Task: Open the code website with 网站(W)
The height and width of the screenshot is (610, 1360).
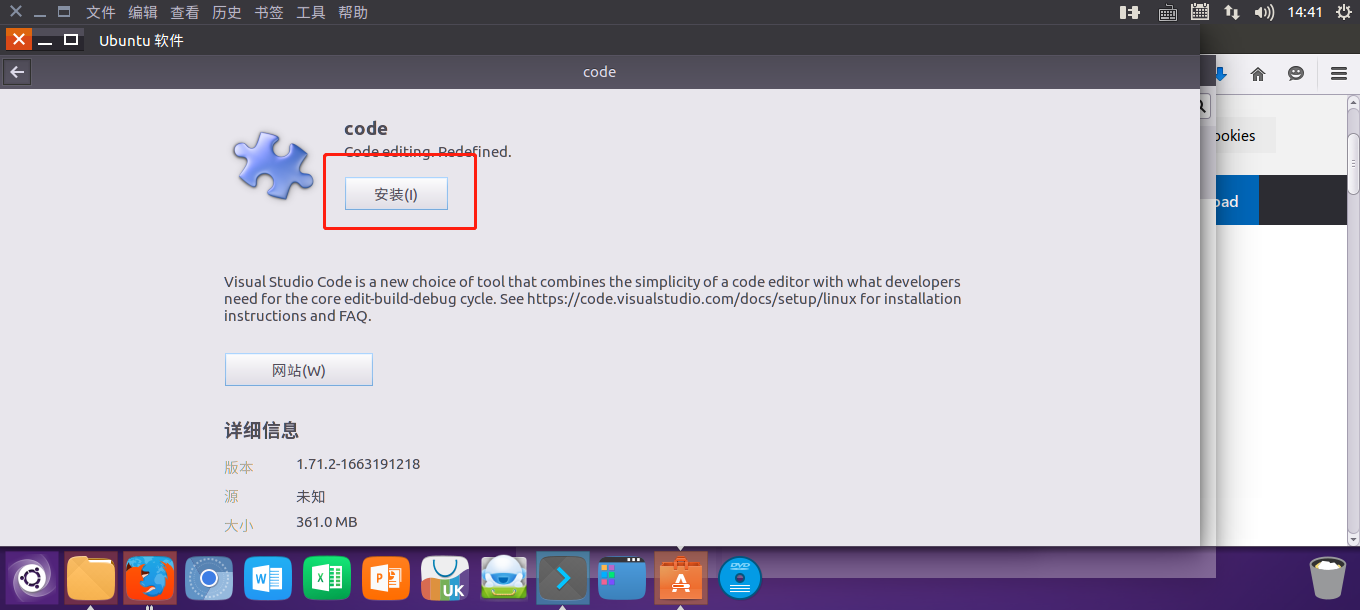Action: pyautogui.click(x=299, y=370)
